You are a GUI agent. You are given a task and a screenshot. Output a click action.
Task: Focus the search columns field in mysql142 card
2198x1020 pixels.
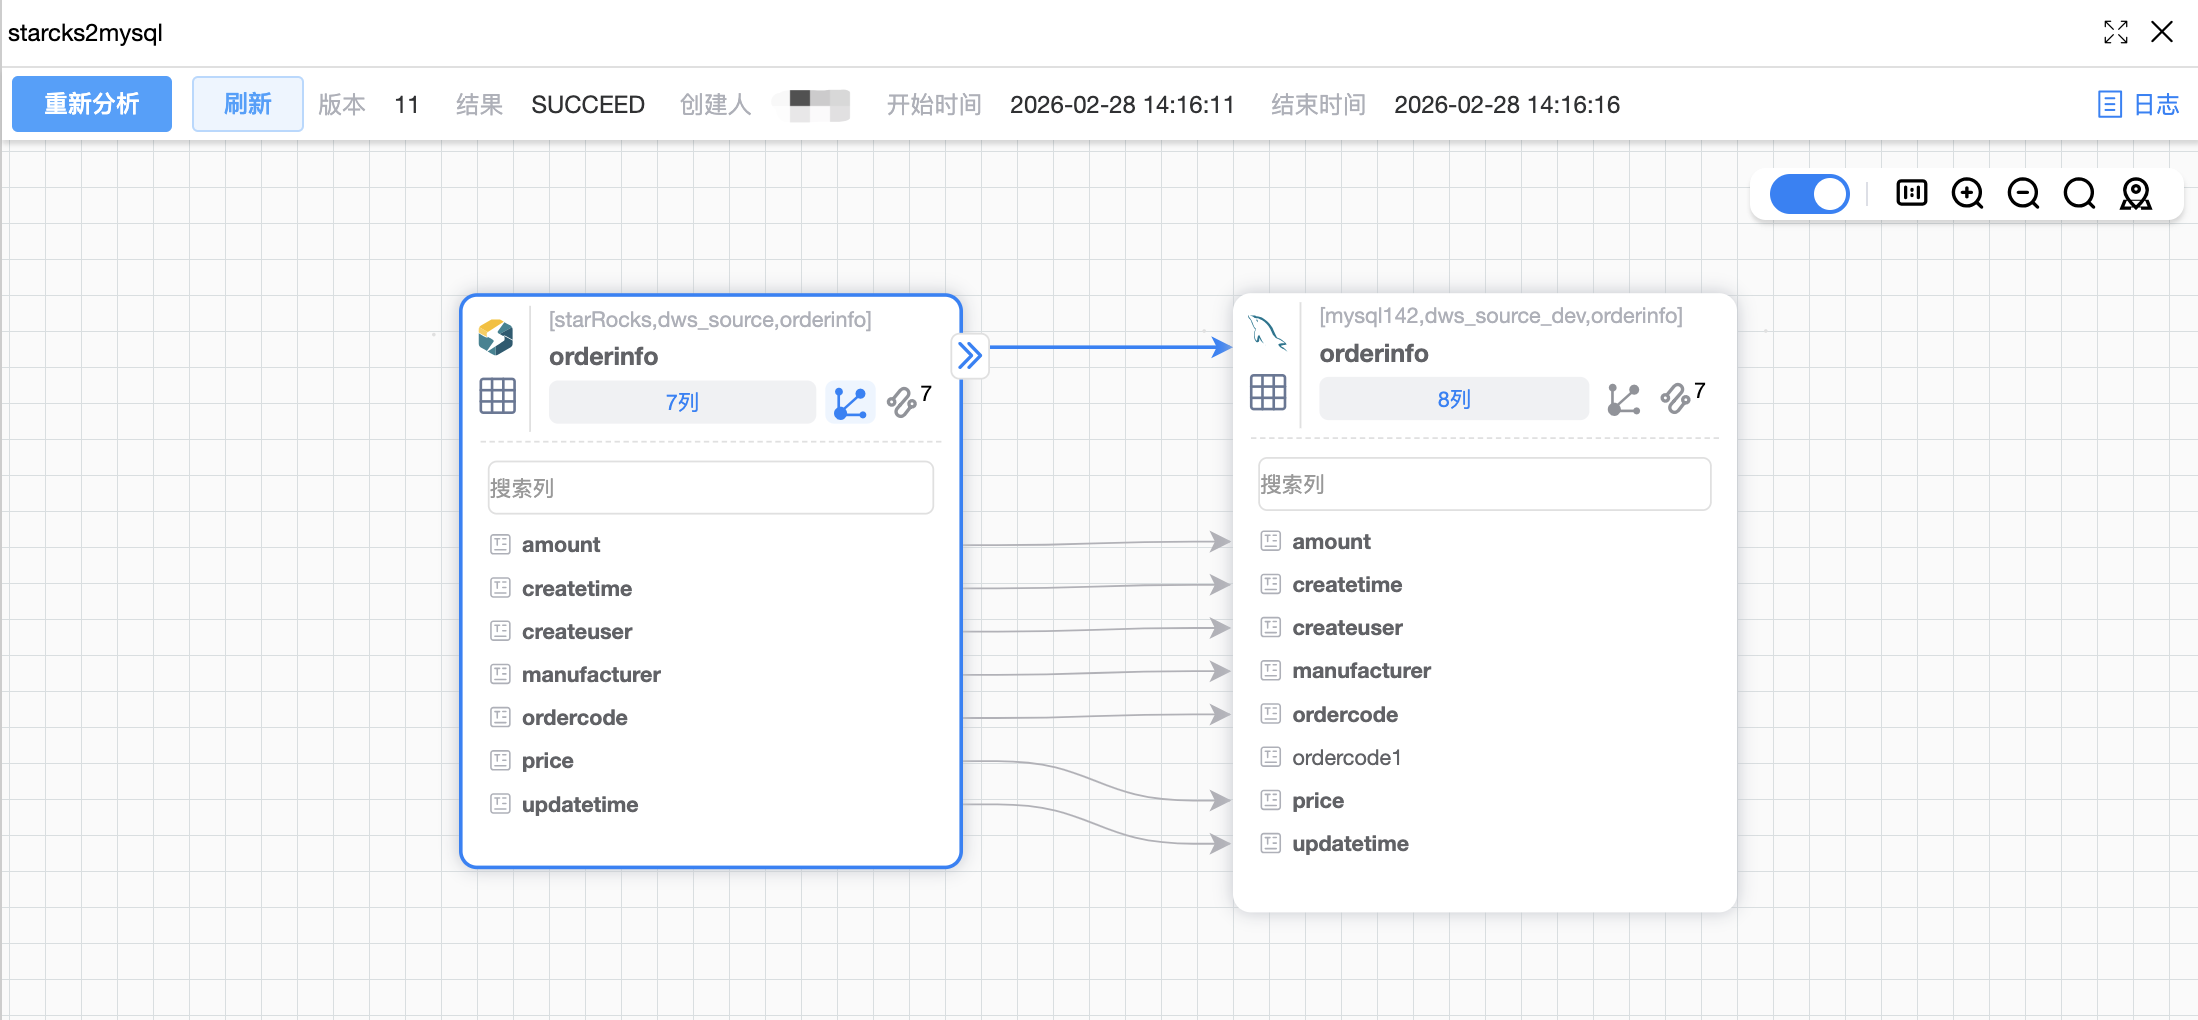(1483, 485)
